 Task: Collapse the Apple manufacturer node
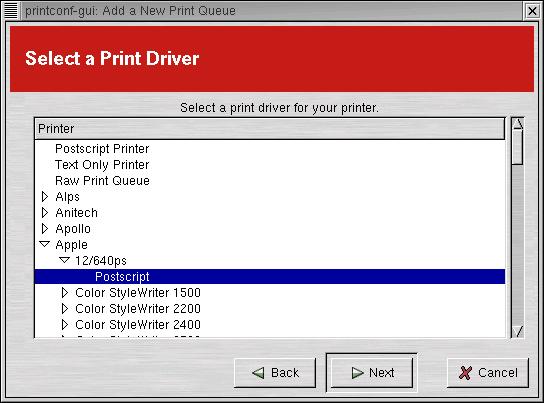(x=45, y=244)
